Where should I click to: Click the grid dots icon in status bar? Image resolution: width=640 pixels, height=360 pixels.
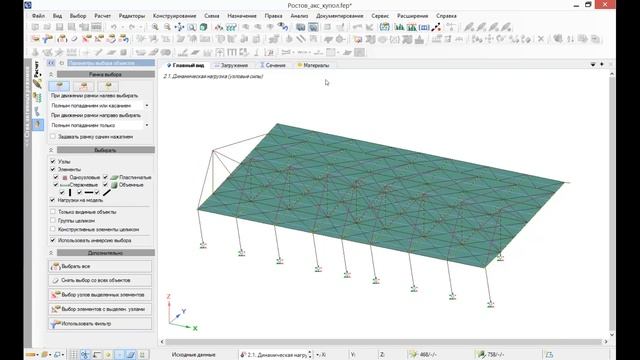73,355
